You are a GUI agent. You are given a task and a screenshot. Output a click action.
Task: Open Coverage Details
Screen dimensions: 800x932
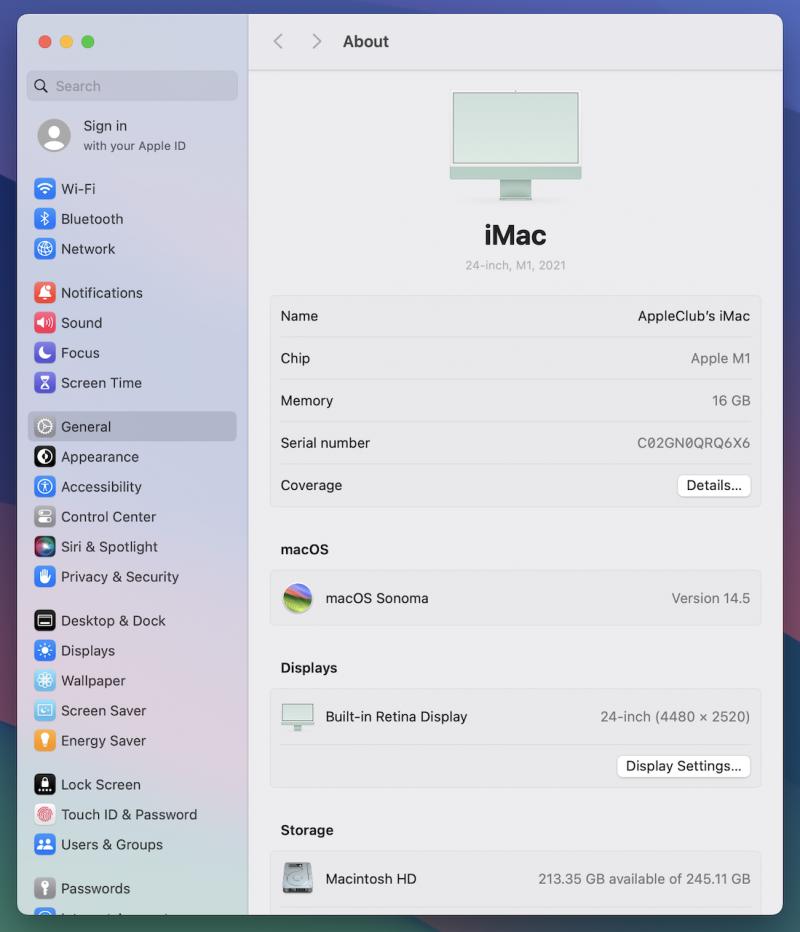coord(714,486)
